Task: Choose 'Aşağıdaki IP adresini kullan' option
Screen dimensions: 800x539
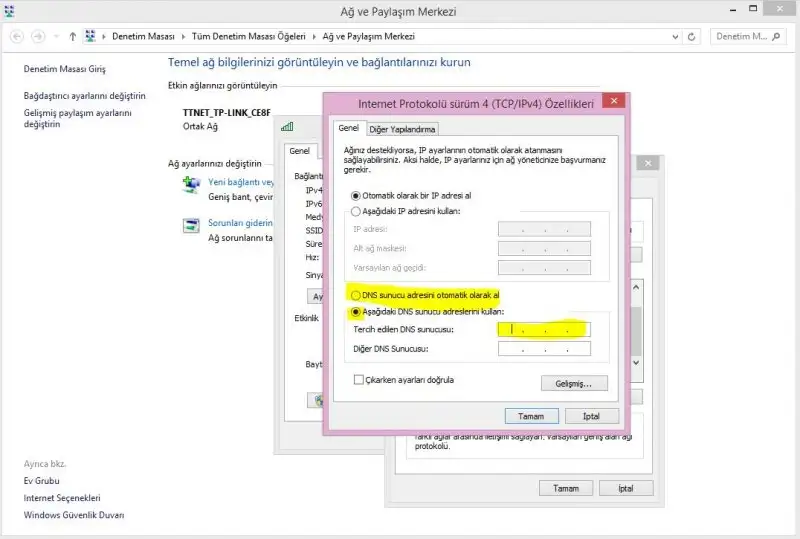Action: (355, 211)
